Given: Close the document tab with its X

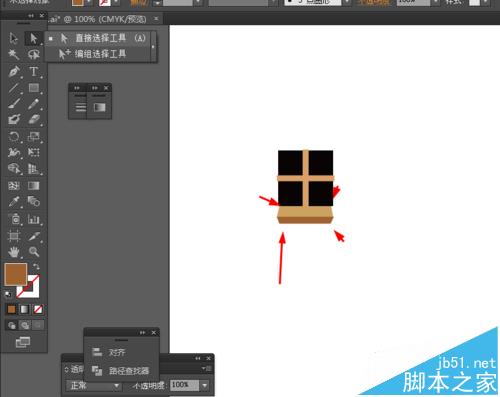Looking at the screenshot, I should click(156, 19).
